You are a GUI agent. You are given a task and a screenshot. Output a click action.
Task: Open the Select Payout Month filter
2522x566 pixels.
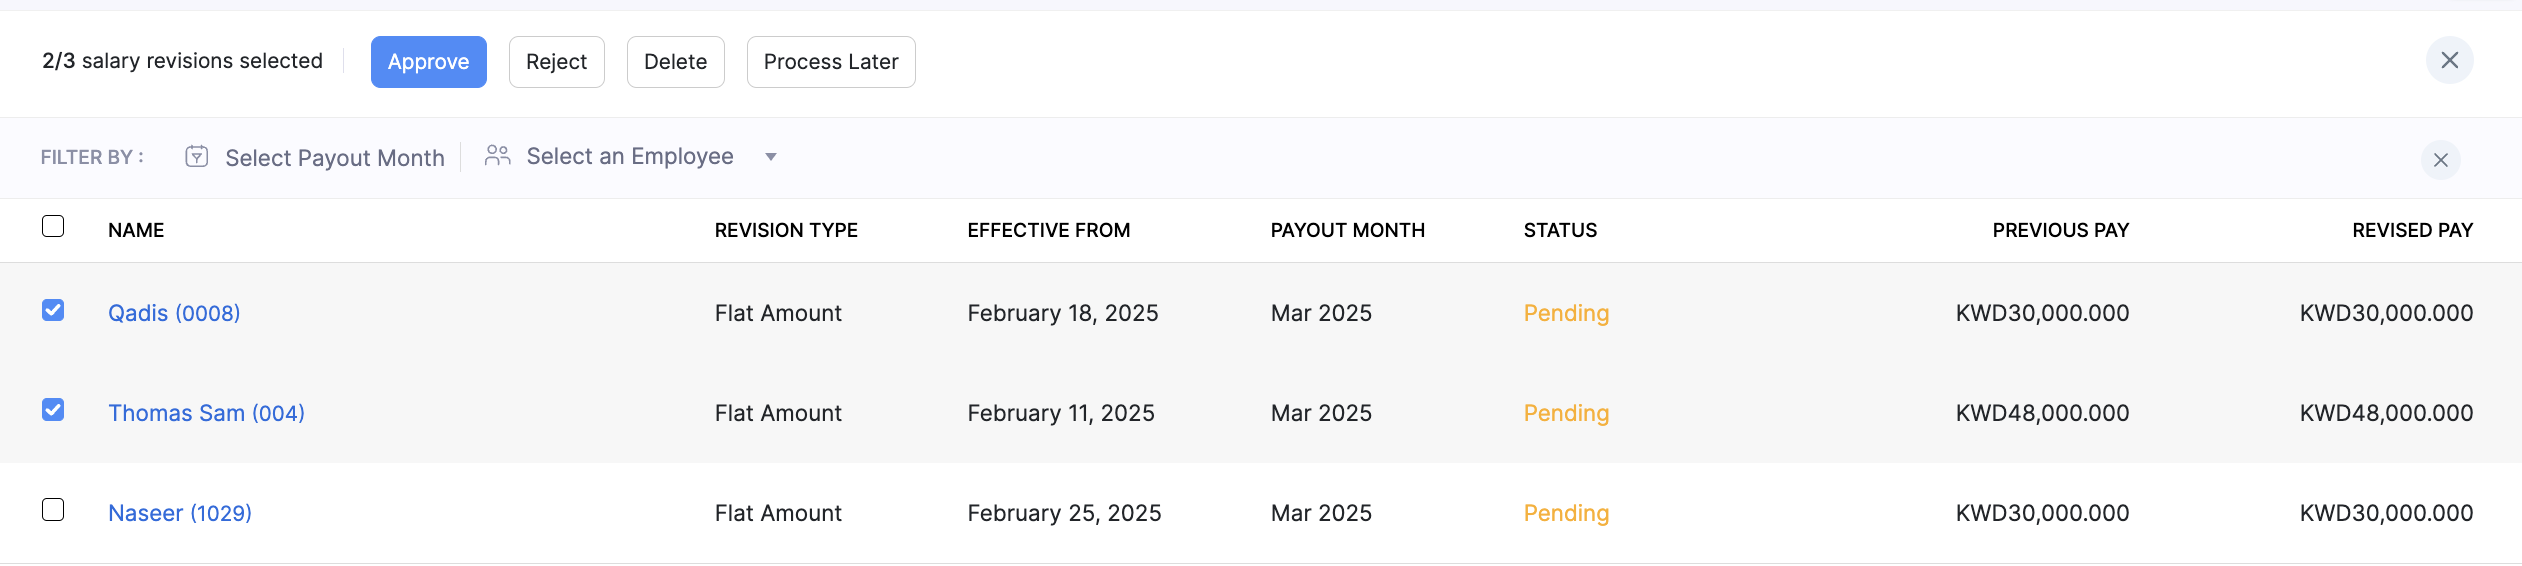pyautogui.click(x=334, y=158)
